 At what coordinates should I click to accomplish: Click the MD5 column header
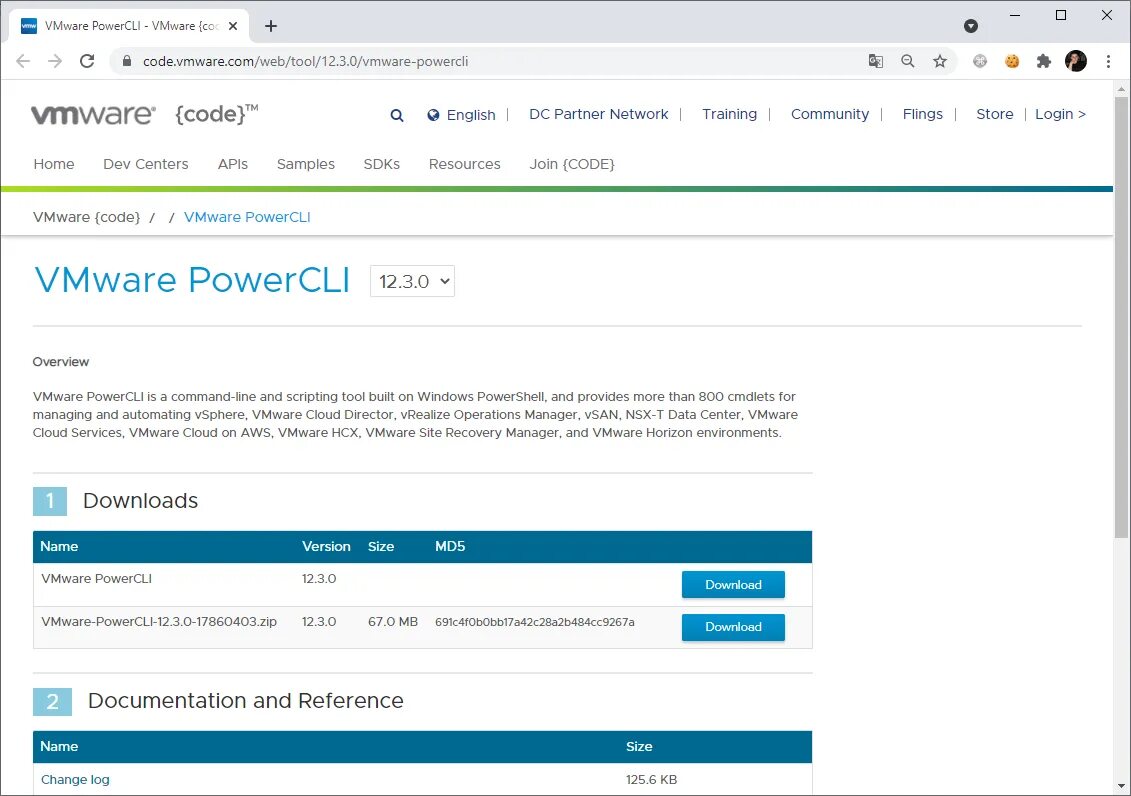click(450, 547)
